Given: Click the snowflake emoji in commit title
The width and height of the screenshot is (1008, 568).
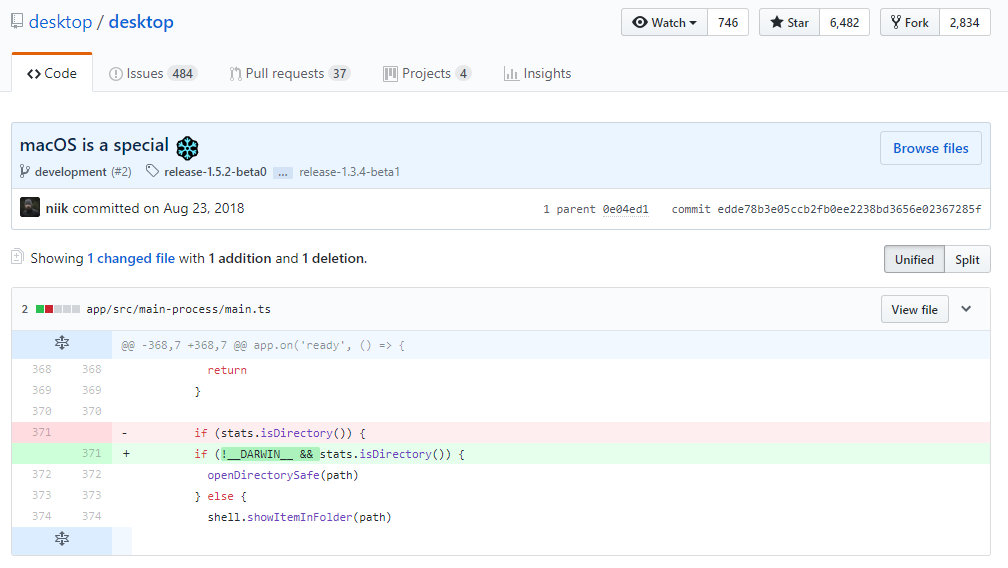Looking at the screenshot, I should click(187, 147).
